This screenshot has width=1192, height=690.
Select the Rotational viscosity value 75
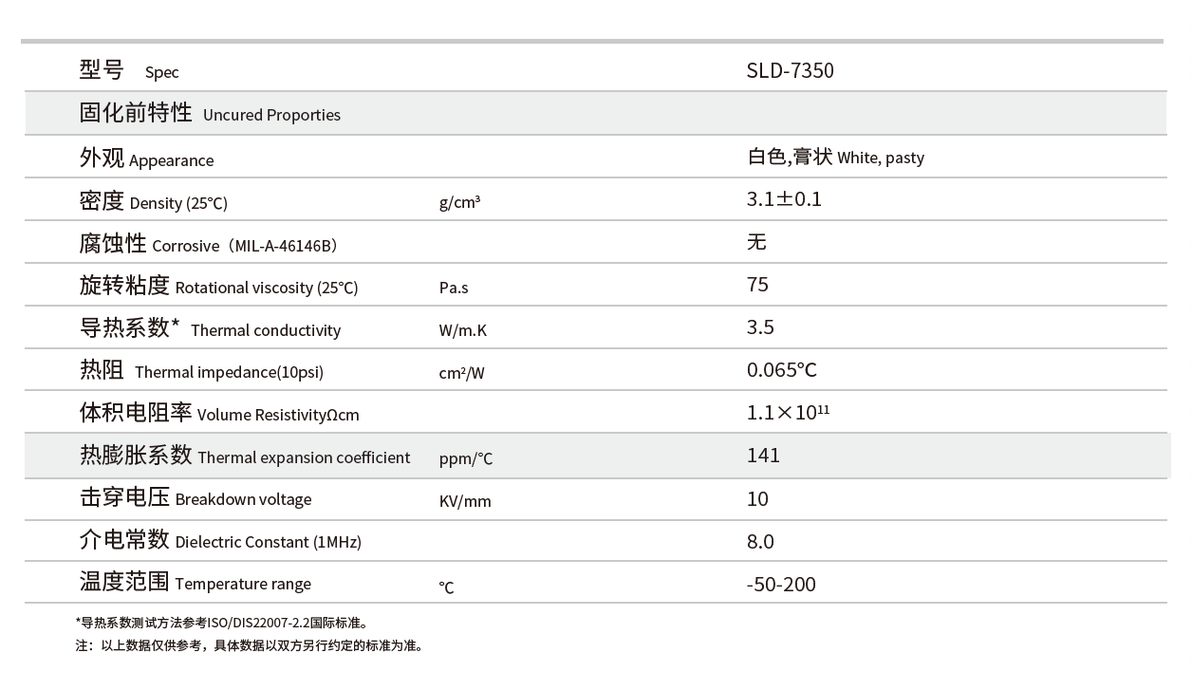tap(757, 285)
